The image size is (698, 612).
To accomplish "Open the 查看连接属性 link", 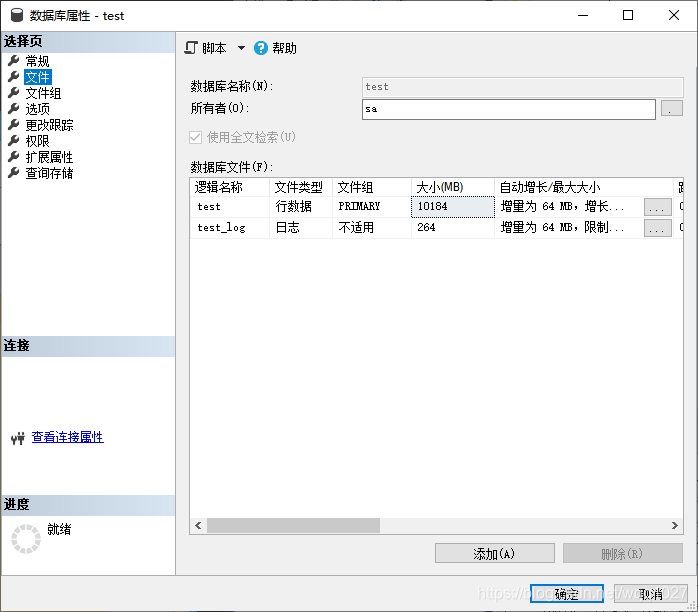I will (68, 437).
